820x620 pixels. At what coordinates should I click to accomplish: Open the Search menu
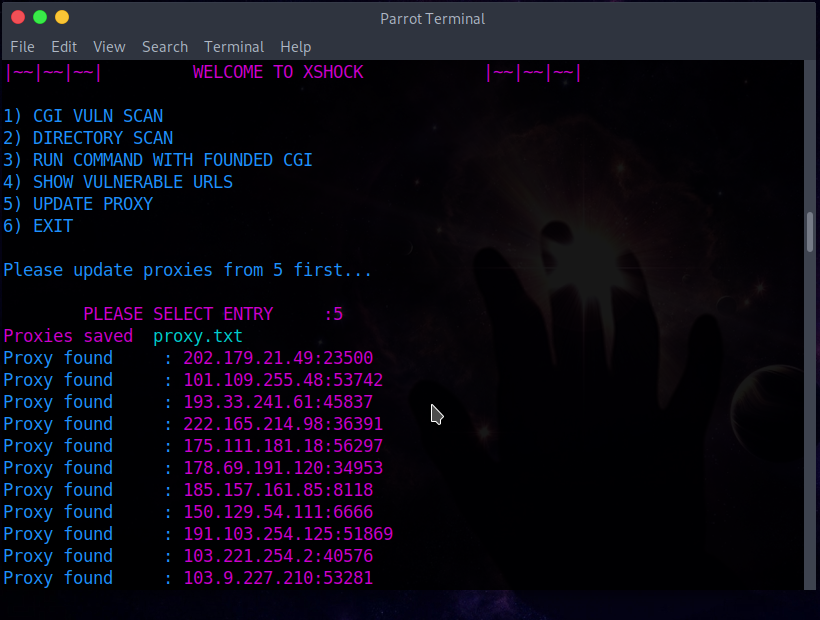pyautogui.click(x=165, y=47)
